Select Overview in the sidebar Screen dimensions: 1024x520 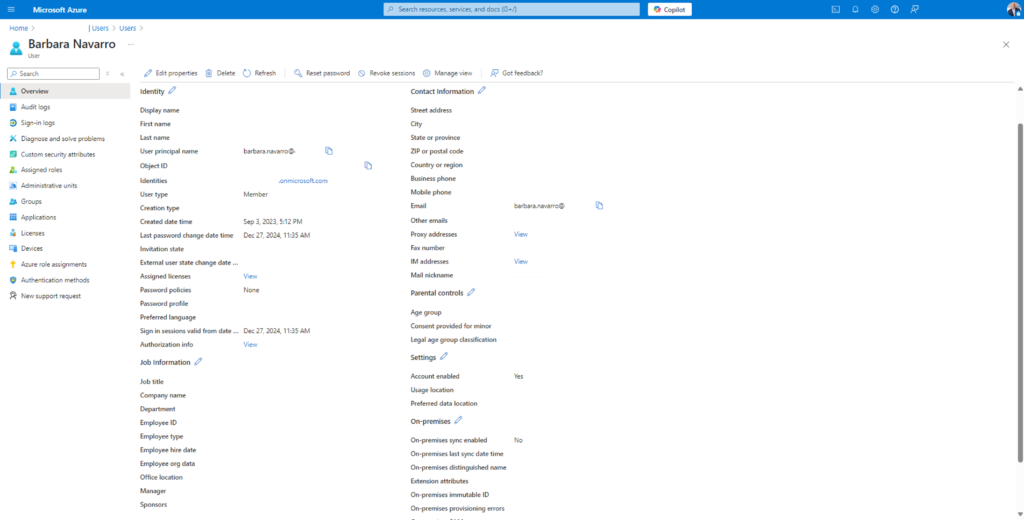[65, 91]
